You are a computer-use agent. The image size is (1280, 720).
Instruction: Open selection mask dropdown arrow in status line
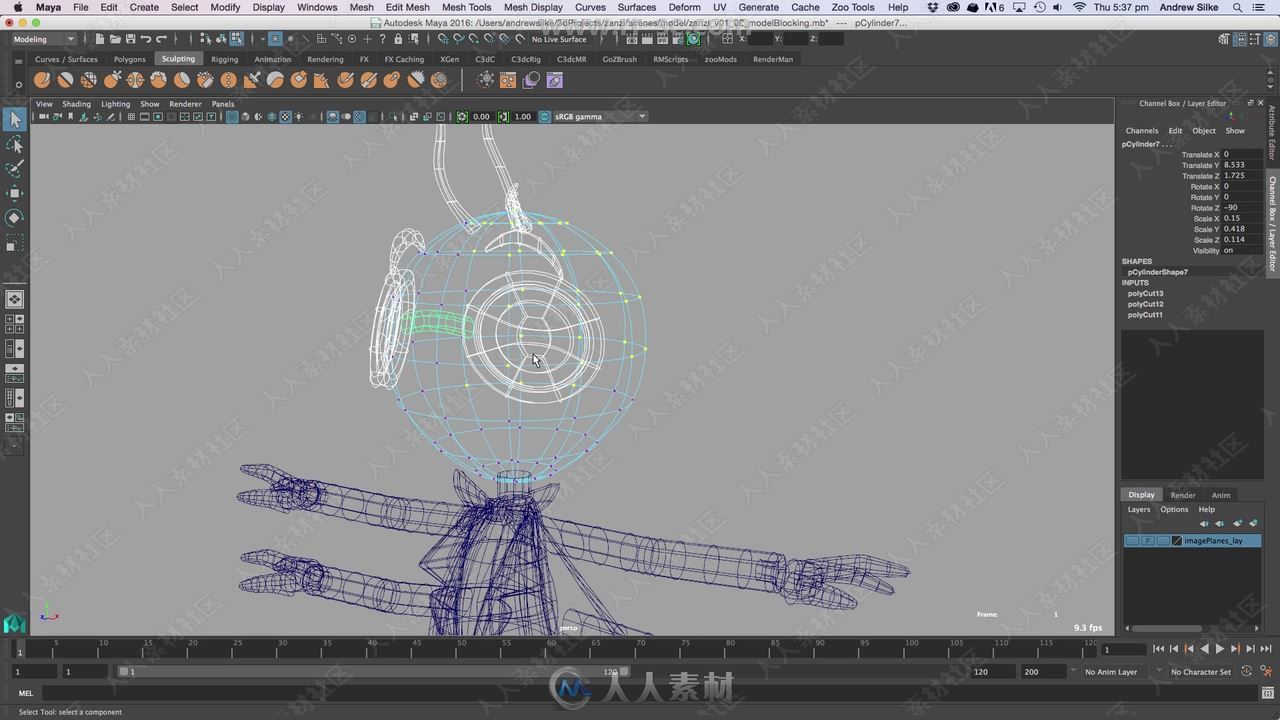[x=261, y=39]
